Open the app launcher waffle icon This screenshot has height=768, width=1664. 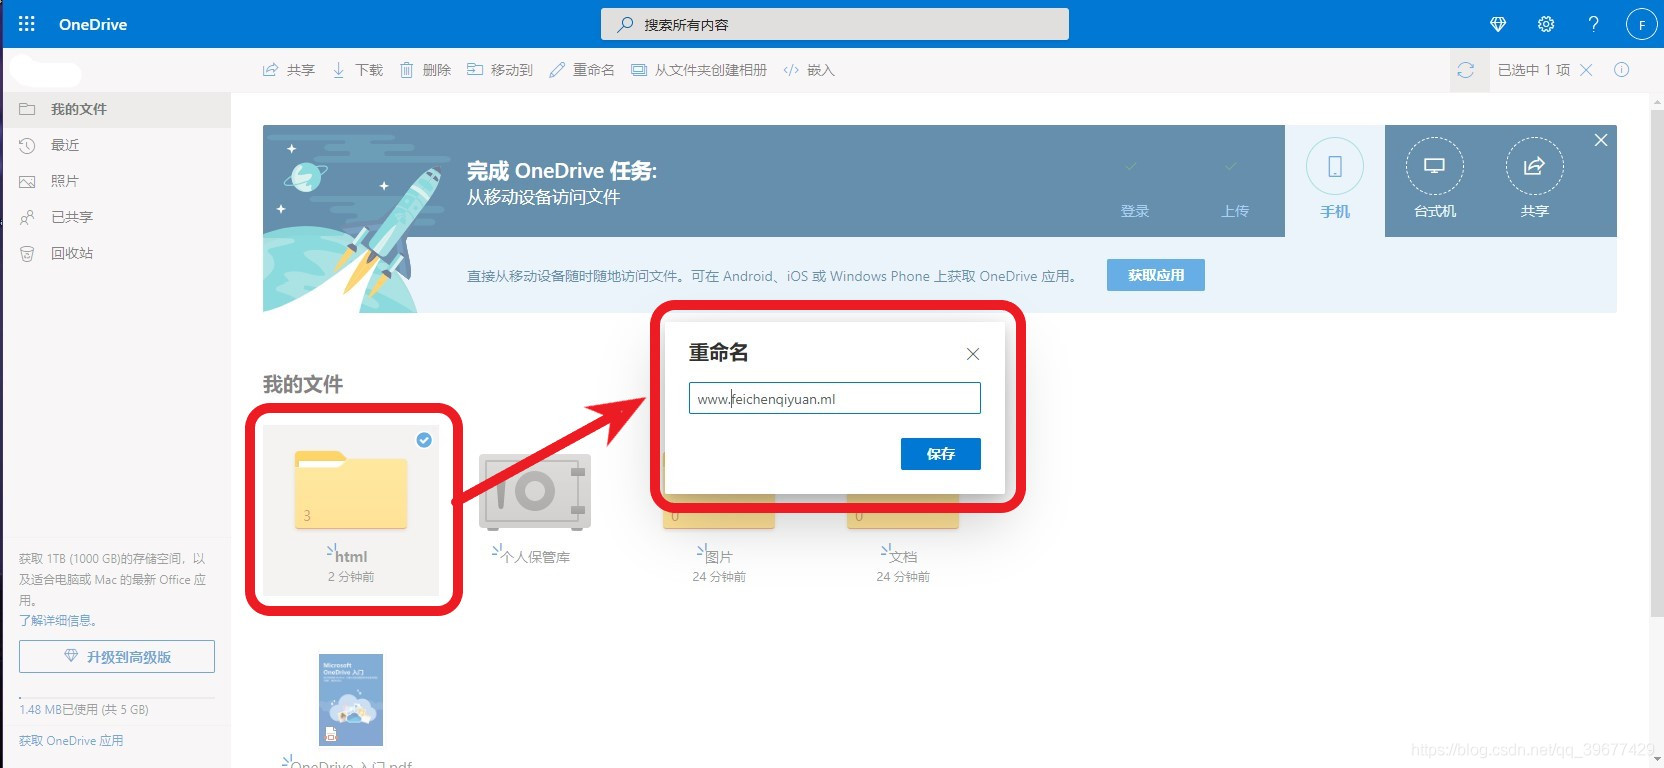pos(27,24)
